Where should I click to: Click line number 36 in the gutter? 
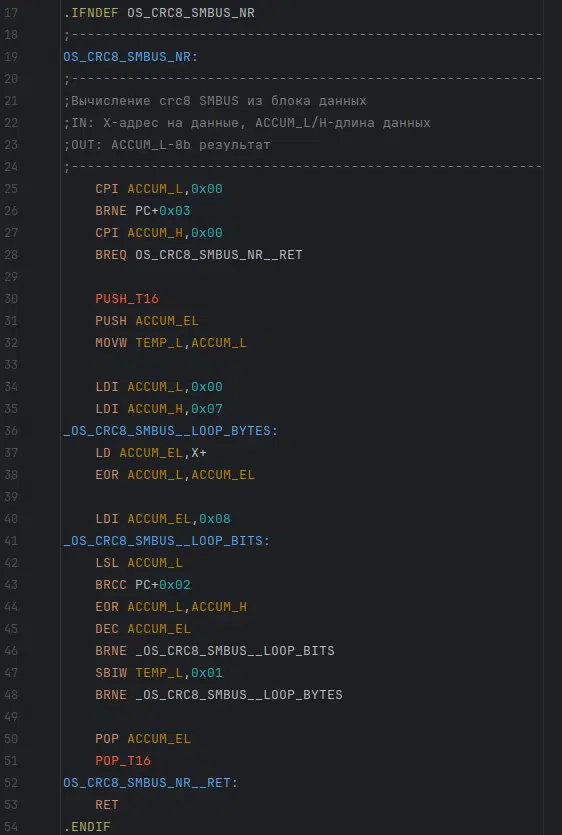pyautogui.click(x=11, y=431)
